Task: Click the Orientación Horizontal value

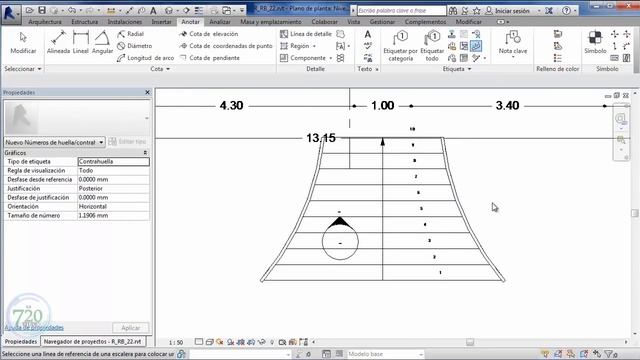Action: [113, 207]
